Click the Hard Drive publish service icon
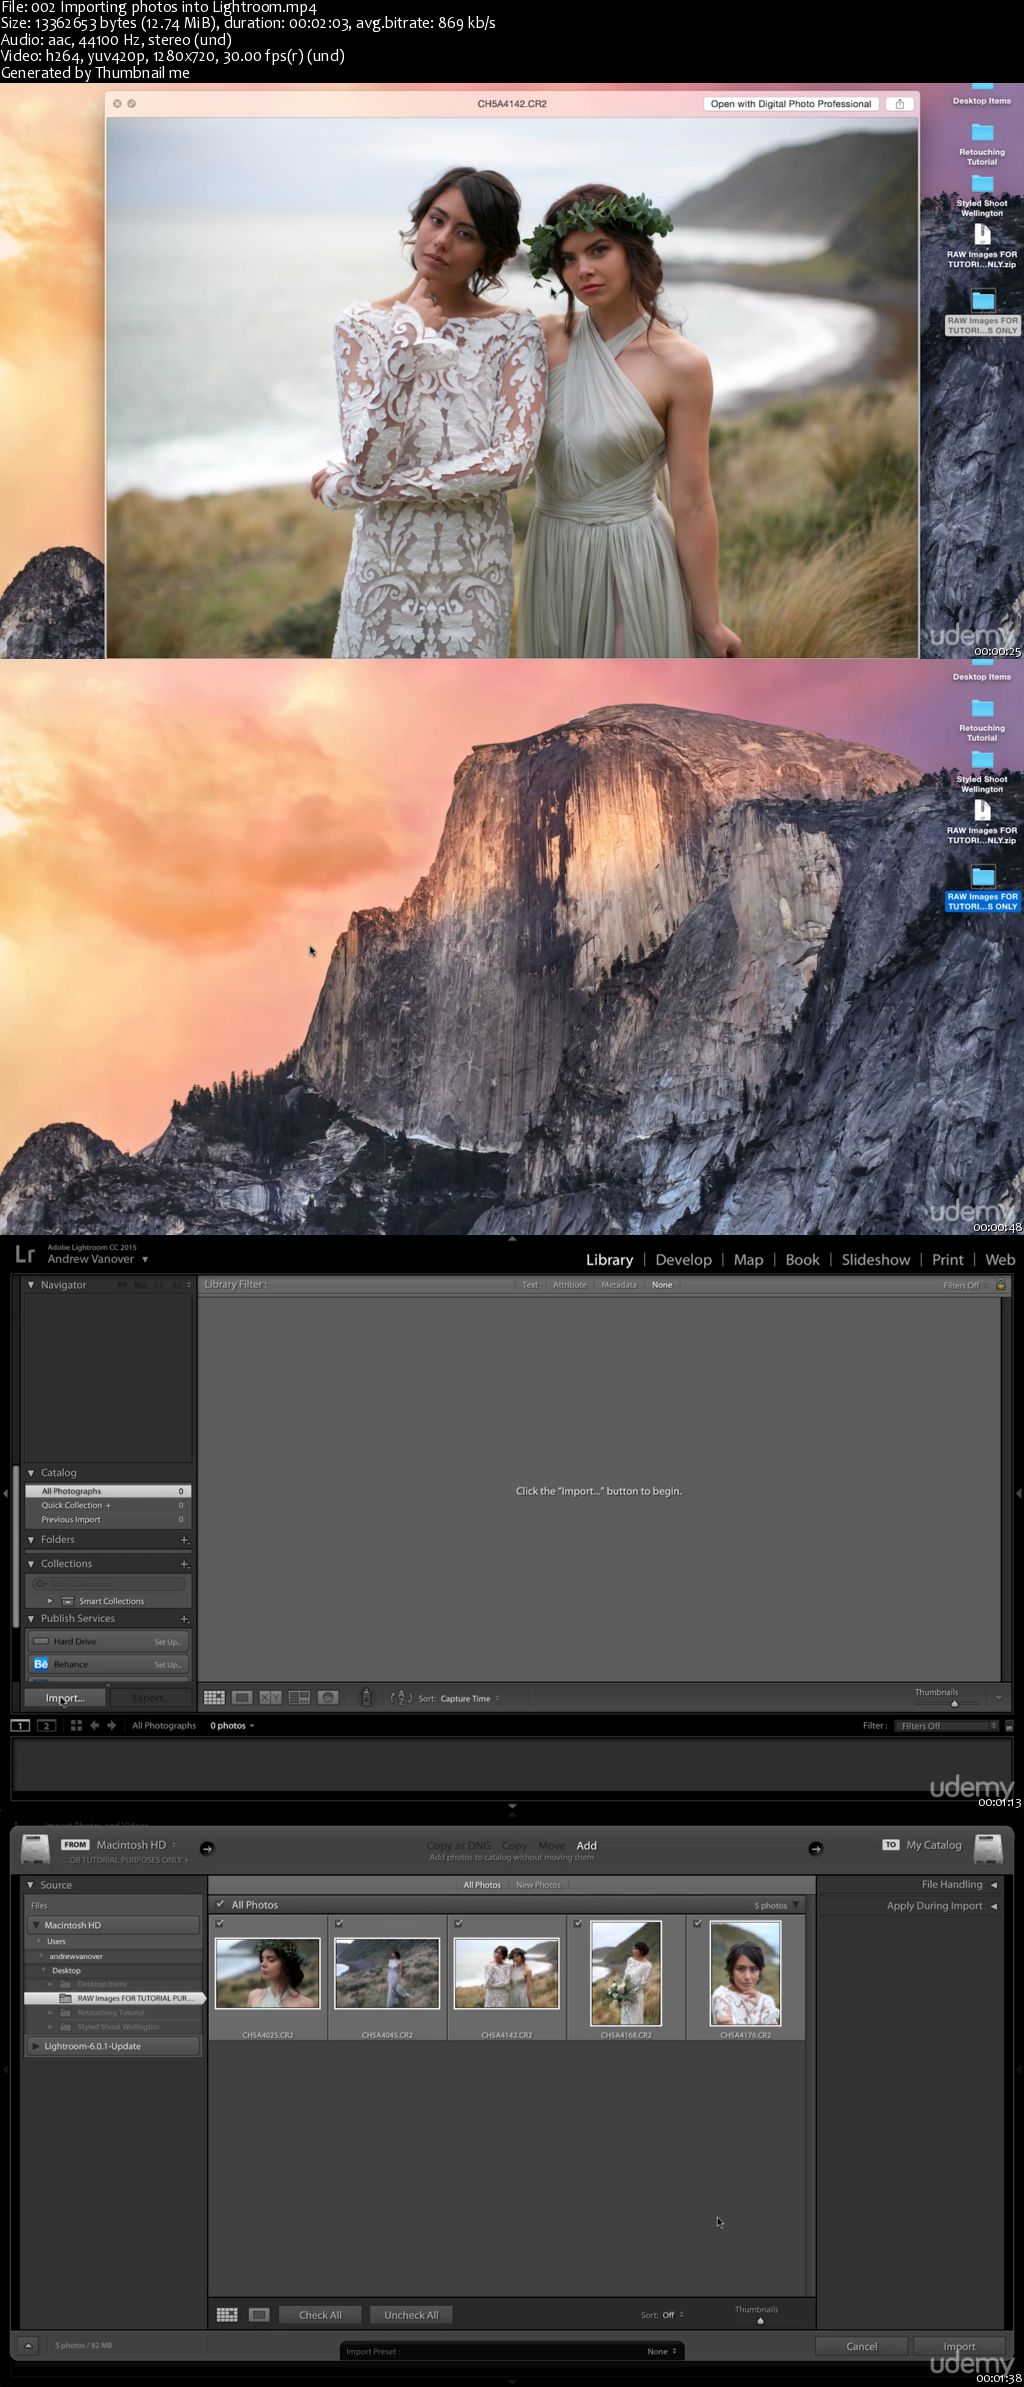Image resolution: width=1024 pixels, height=2387 pixels. (41, 1641)
